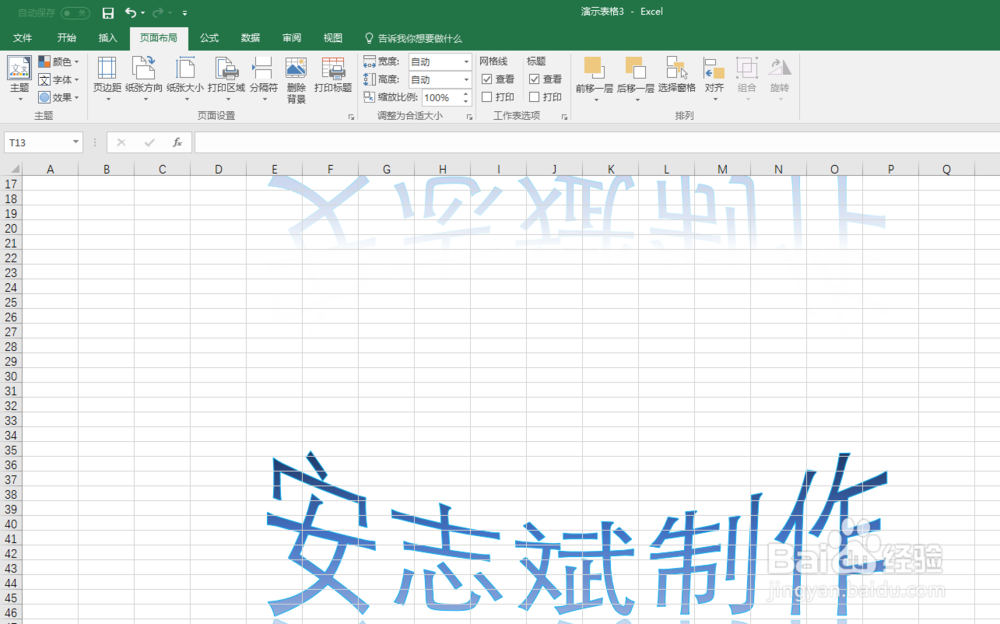Select column Q header
1000x624 pixels.
point(946,169)
